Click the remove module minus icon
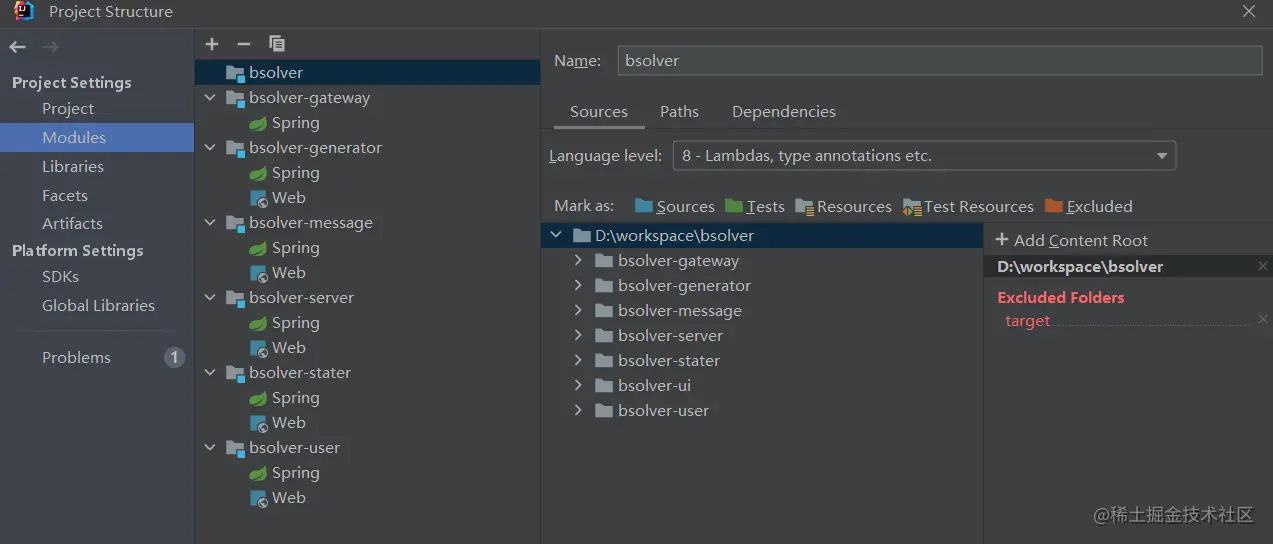The width and height of the screenshot is (1273, 544). coord(243,44)
